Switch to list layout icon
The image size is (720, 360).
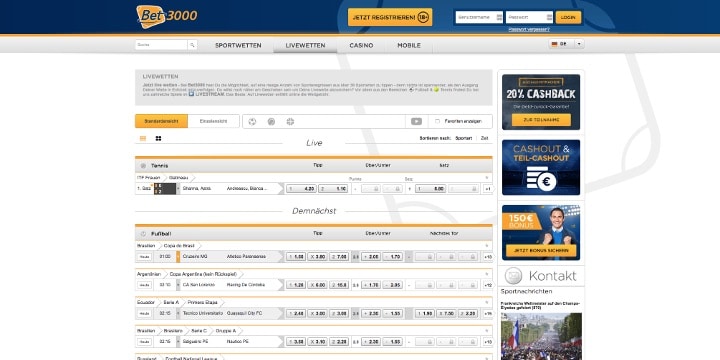point(143,138)
